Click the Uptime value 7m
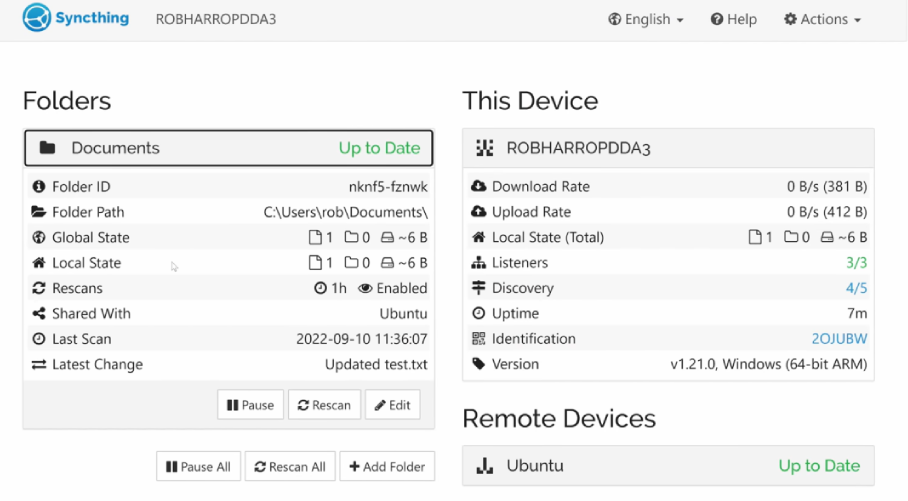This screenshot has height=501, width=908. [x=857, y=313]
